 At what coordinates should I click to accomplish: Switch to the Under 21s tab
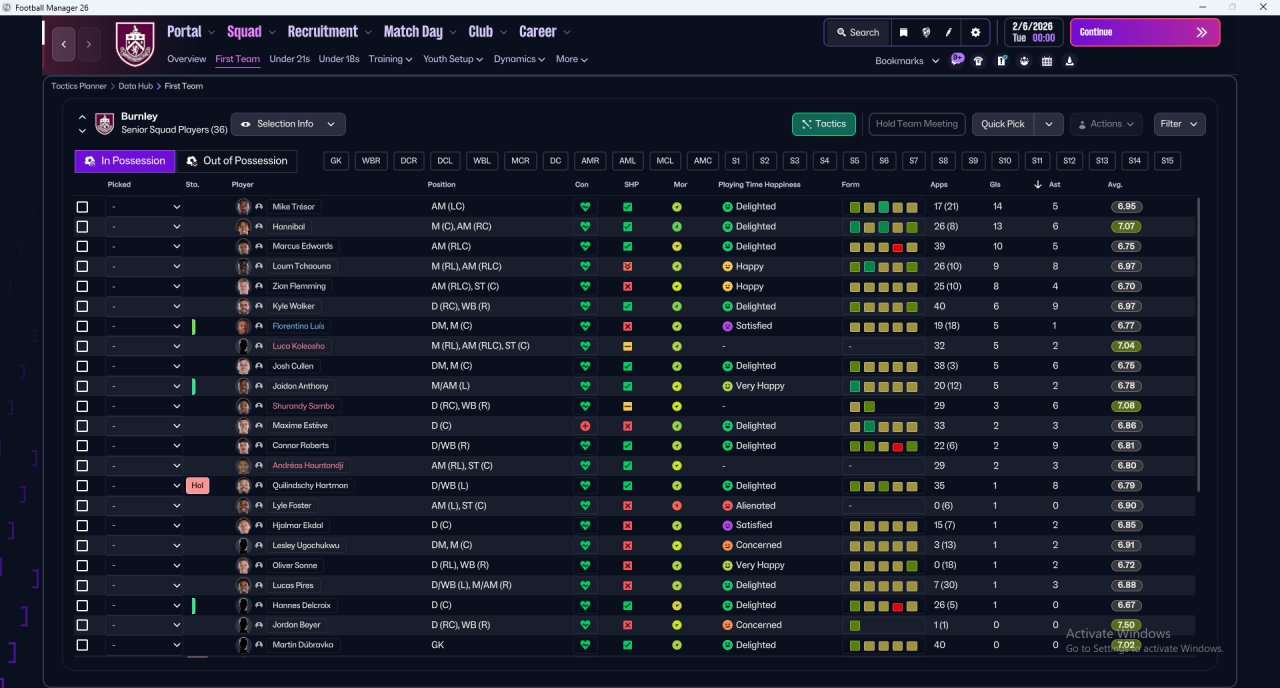[289, 59]
